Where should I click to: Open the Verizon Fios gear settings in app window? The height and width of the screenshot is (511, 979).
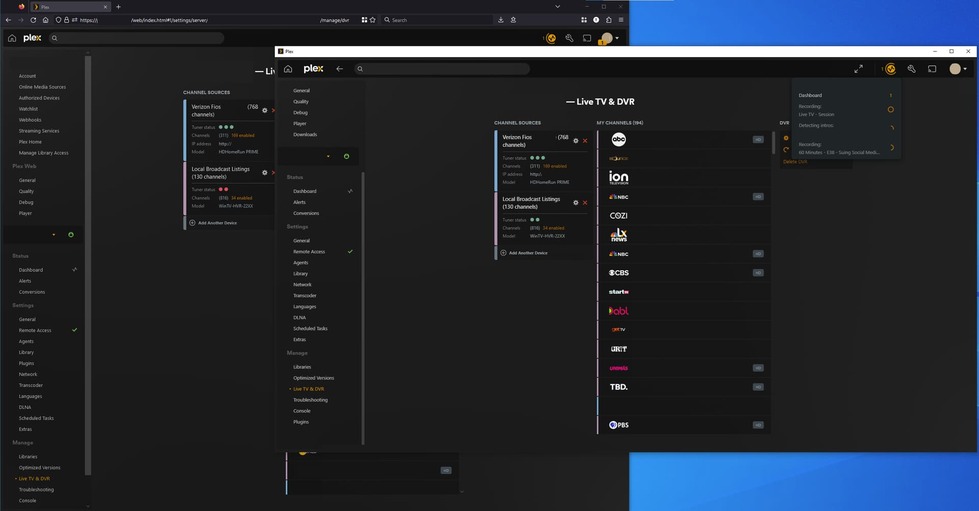click(576, 141)
